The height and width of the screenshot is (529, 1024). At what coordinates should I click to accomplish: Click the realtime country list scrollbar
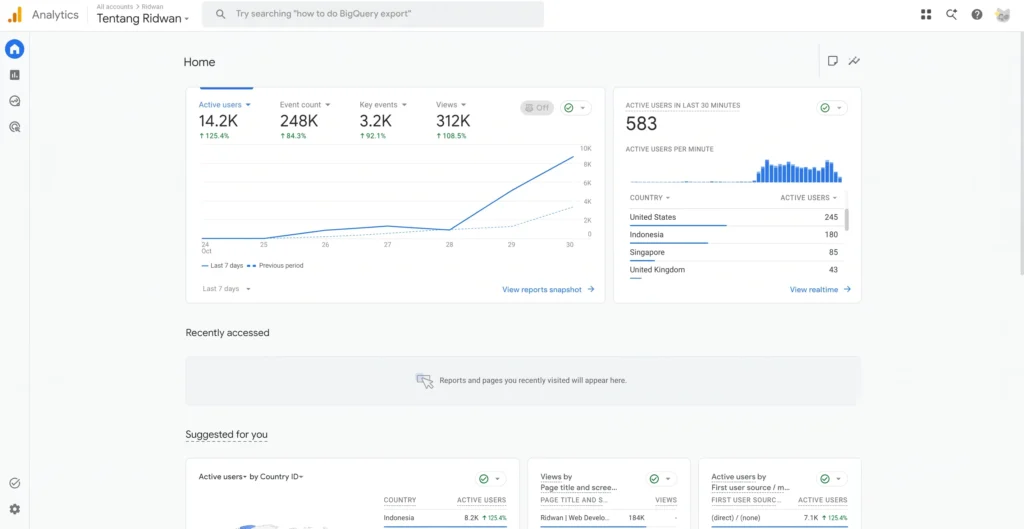point(847,219)
